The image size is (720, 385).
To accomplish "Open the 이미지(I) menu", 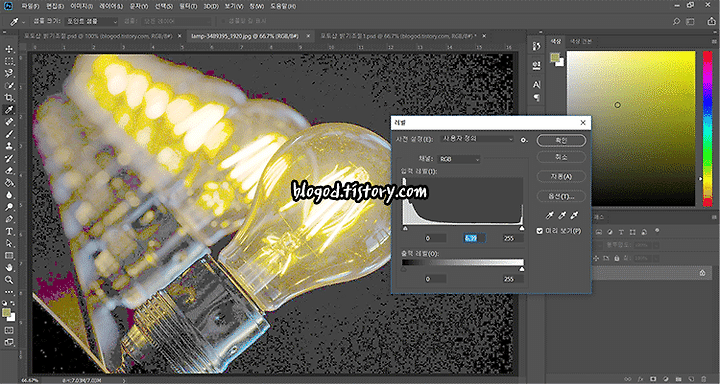I will pyautogui.click(x=81, y=6).
